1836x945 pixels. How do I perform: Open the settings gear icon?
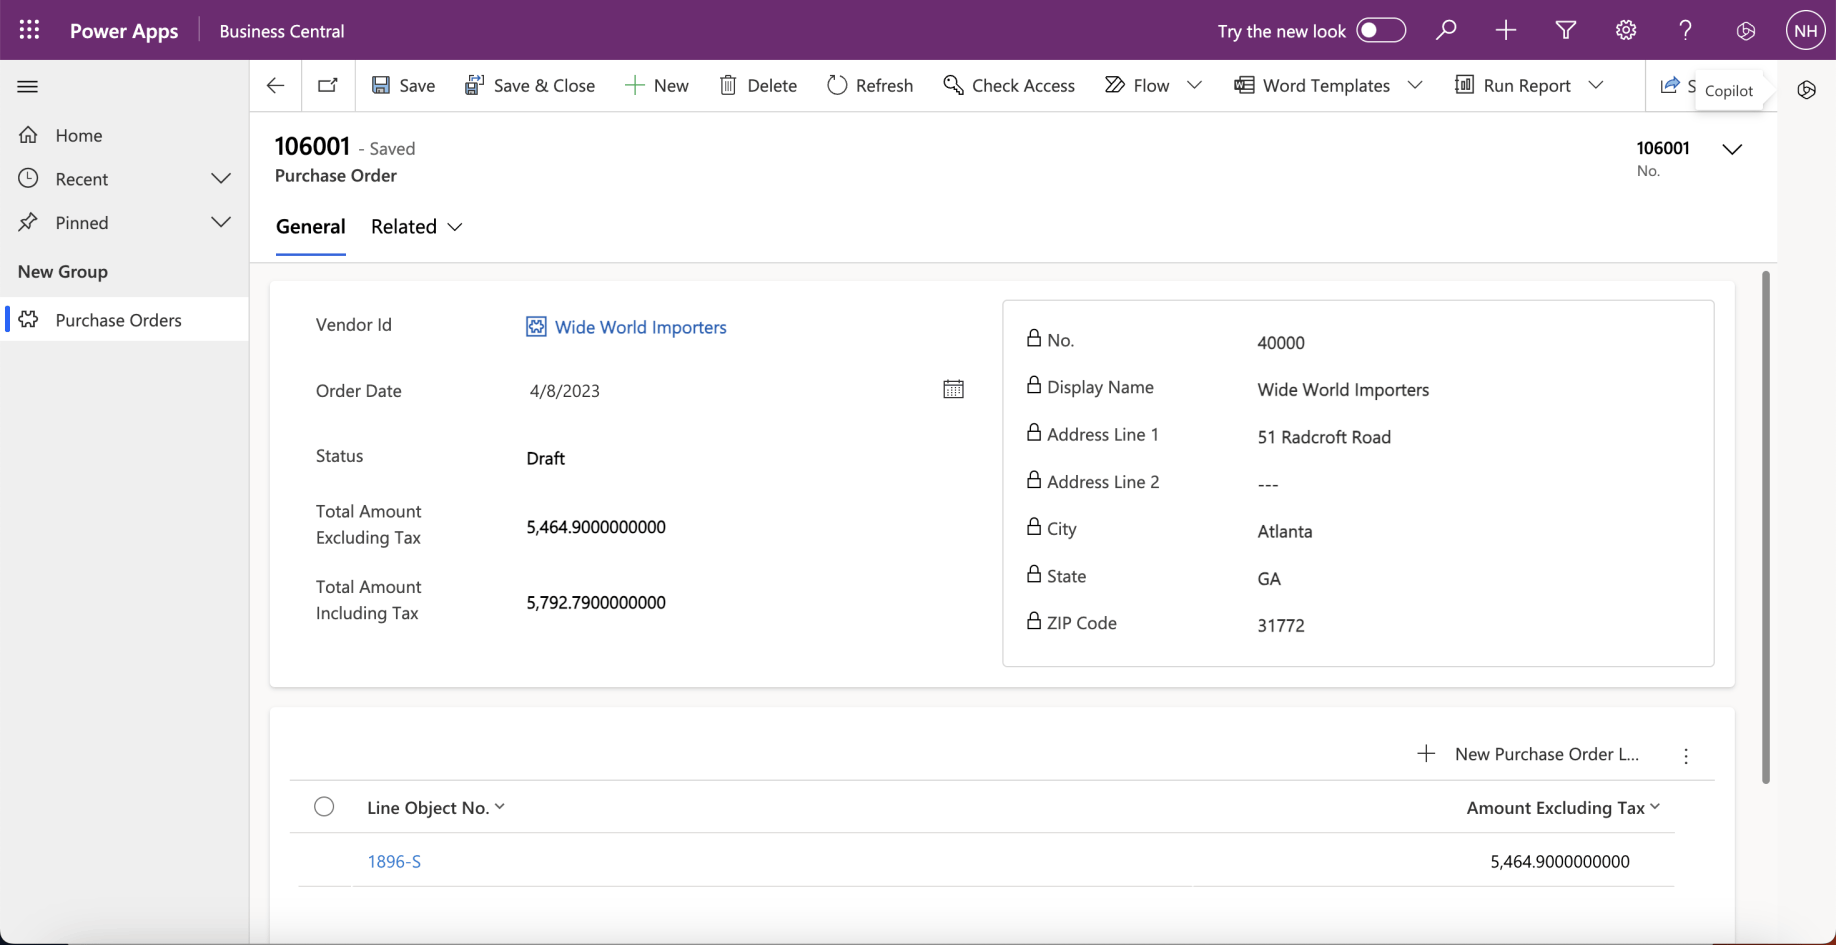(x=1626, y=30)
